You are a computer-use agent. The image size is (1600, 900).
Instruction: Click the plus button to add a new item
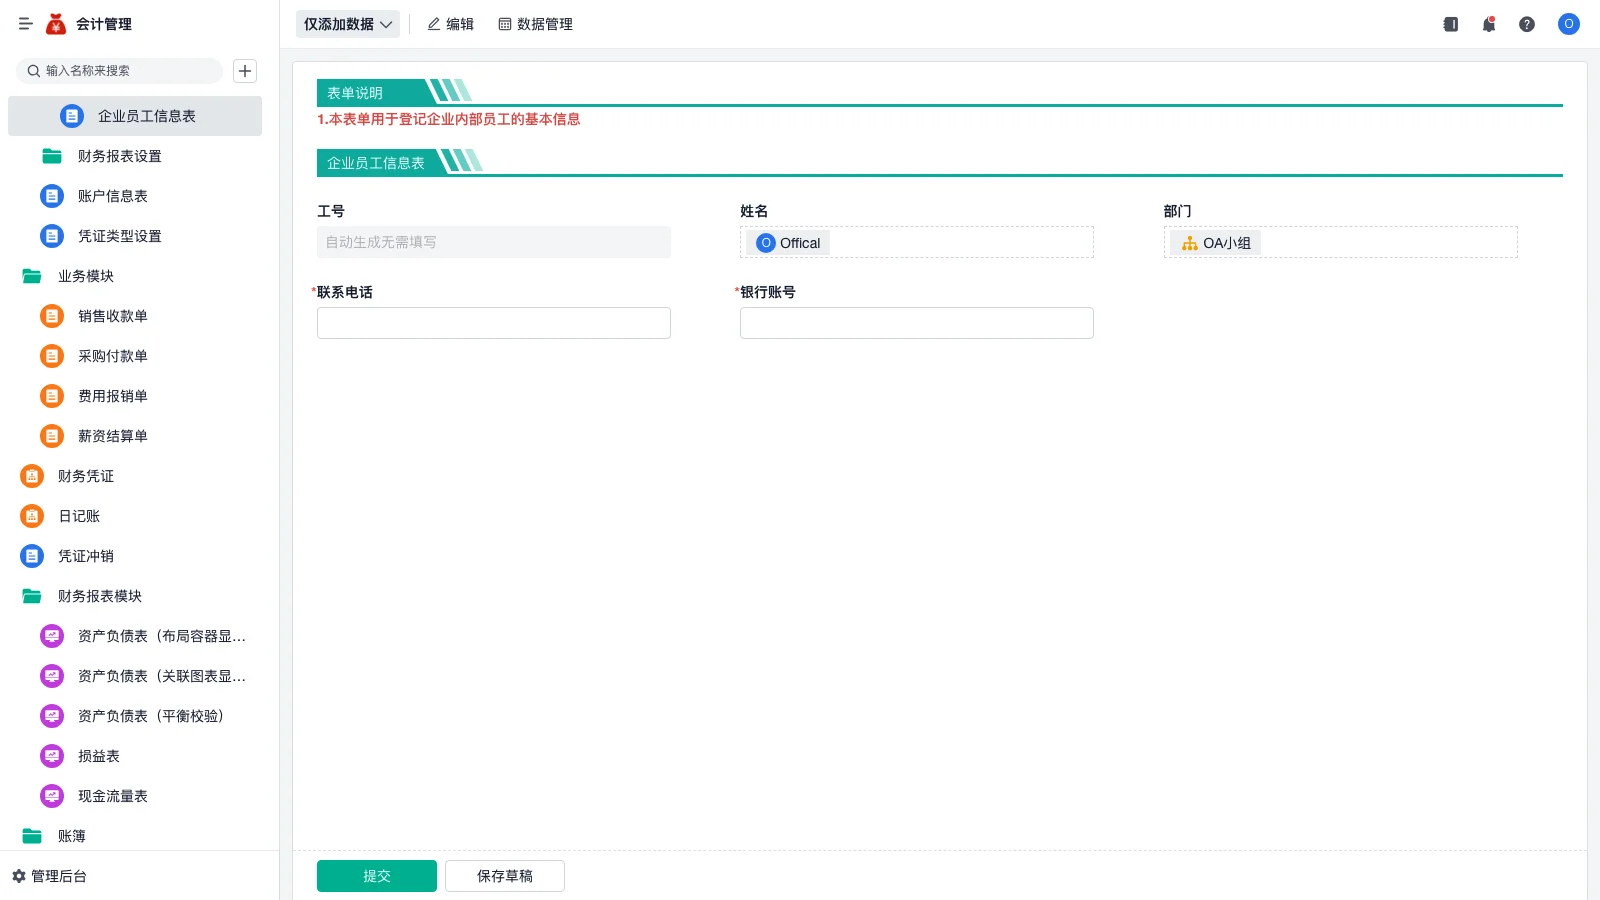pos(245,71)
